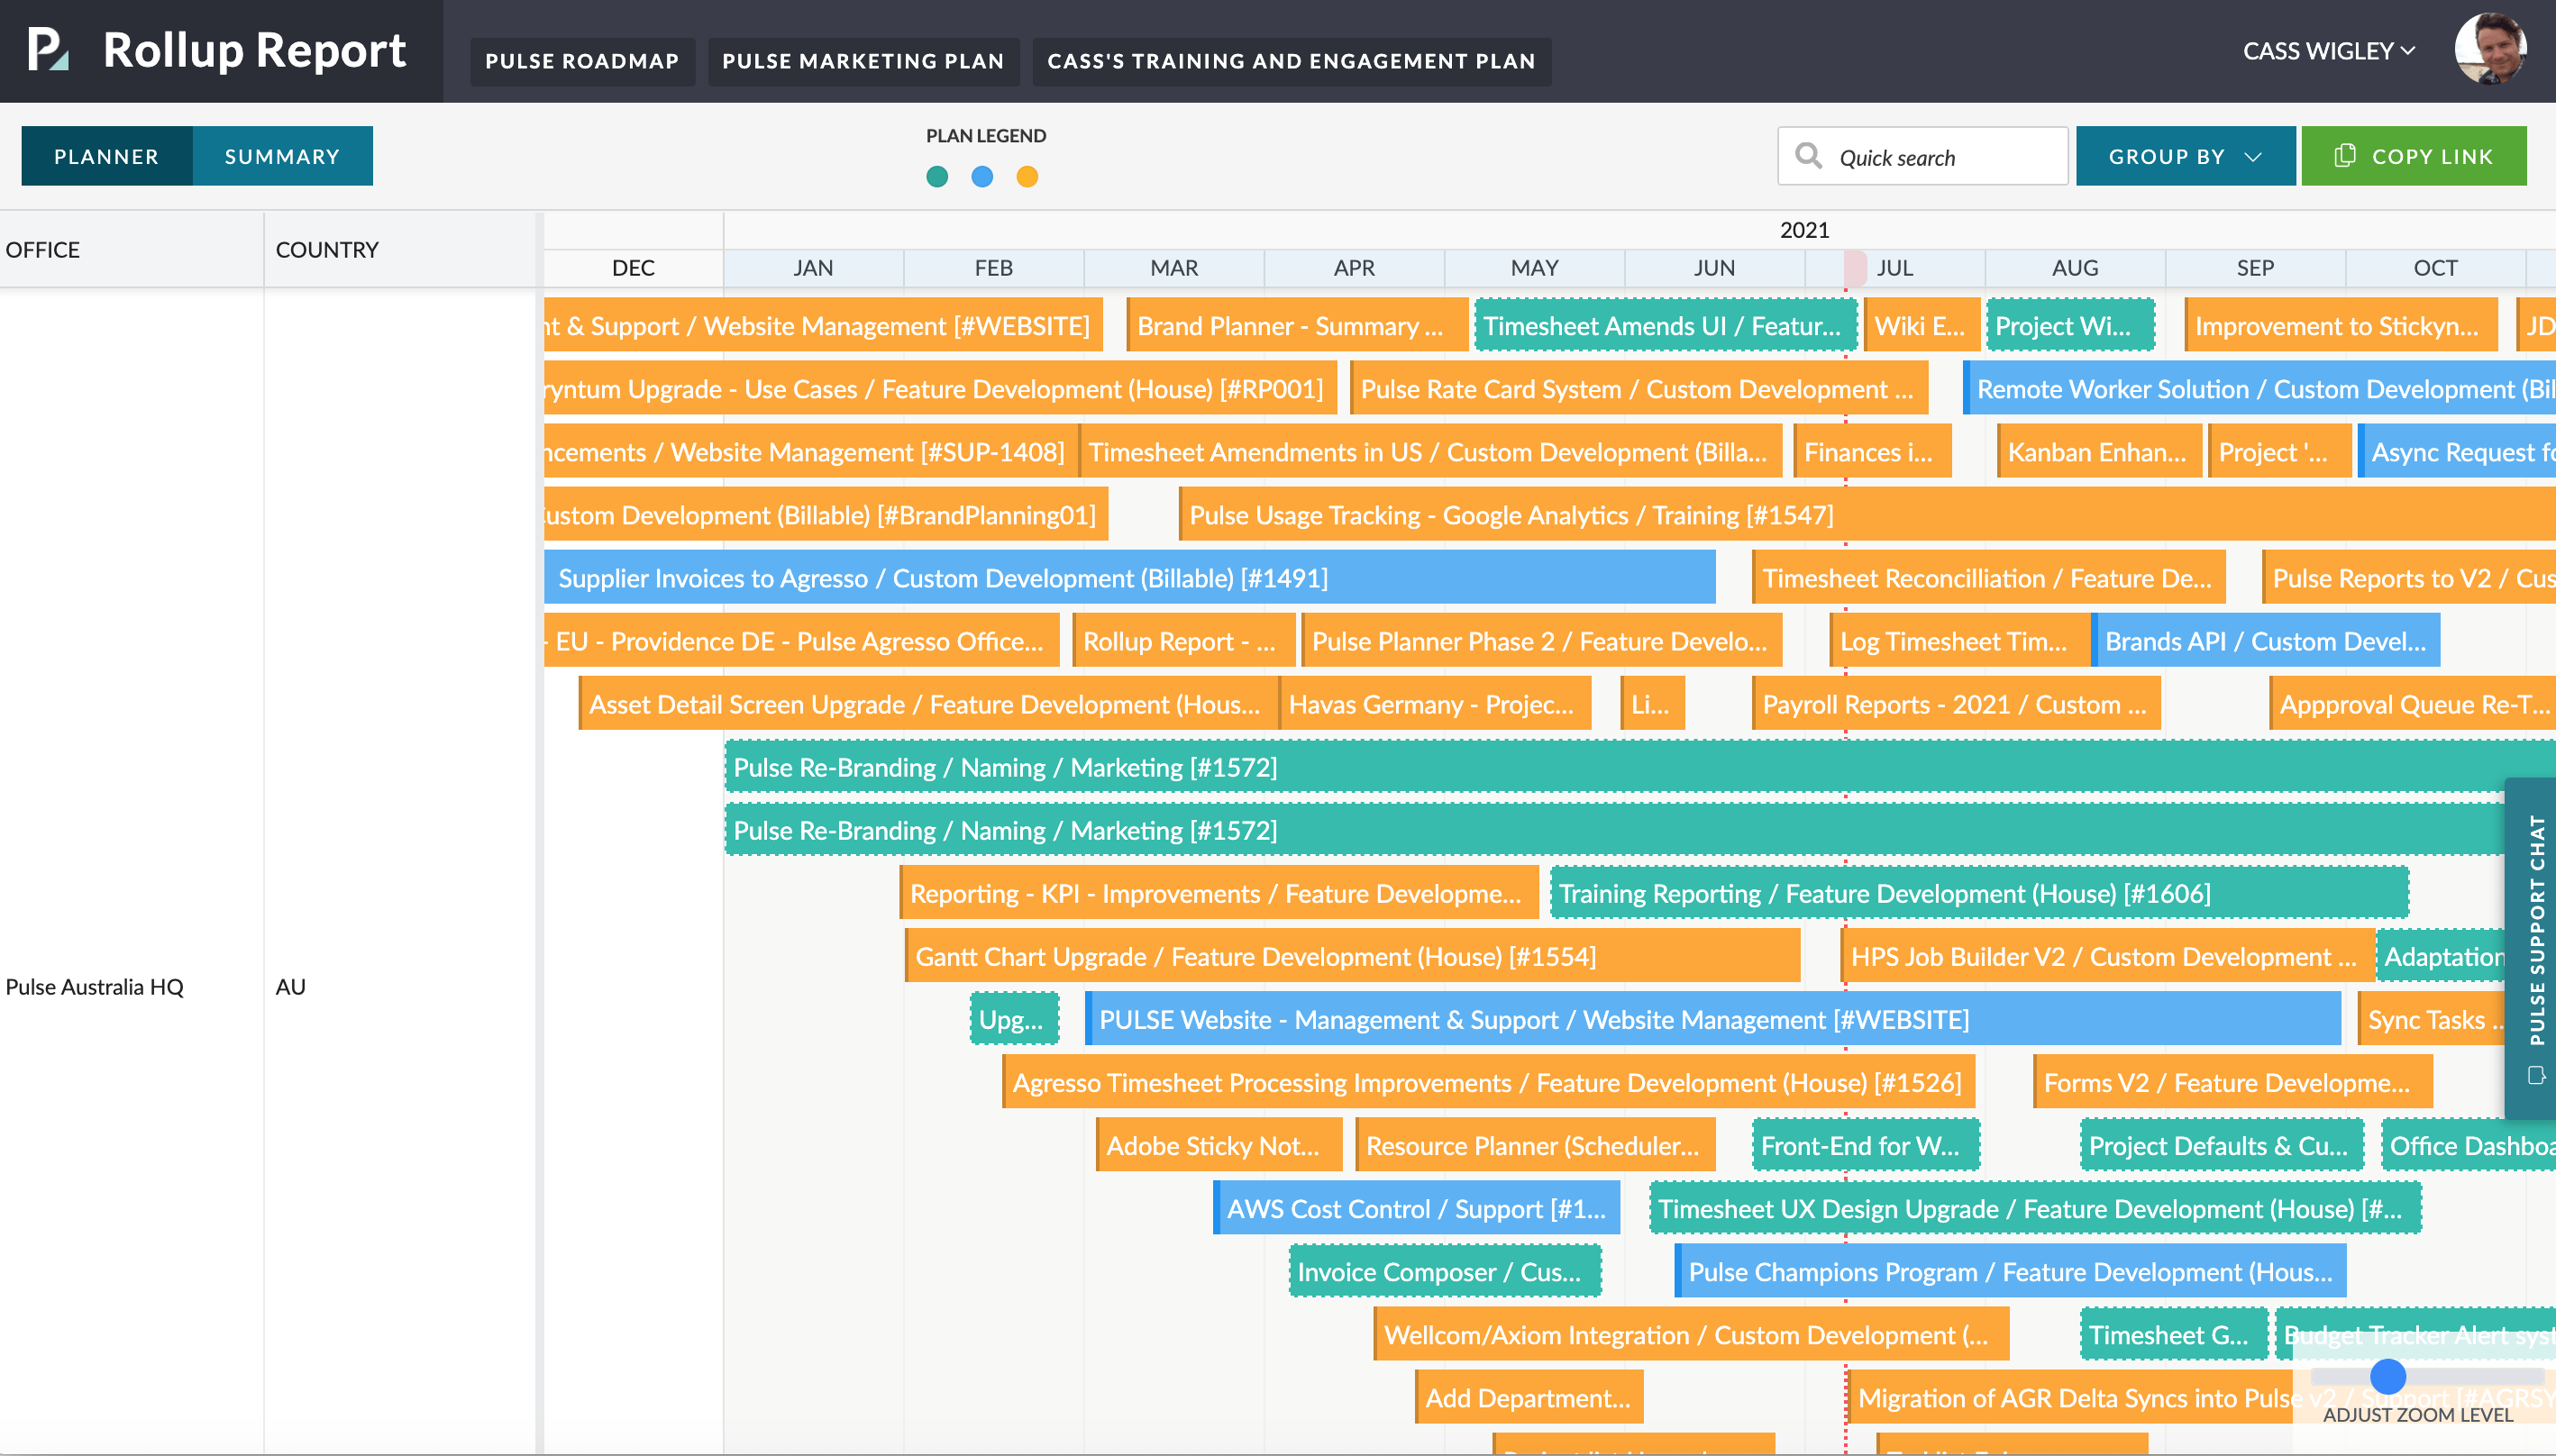Toggle the teal plan legend dot
Viewport: 2556px width, 1456px height.
[x=937, y=177]
